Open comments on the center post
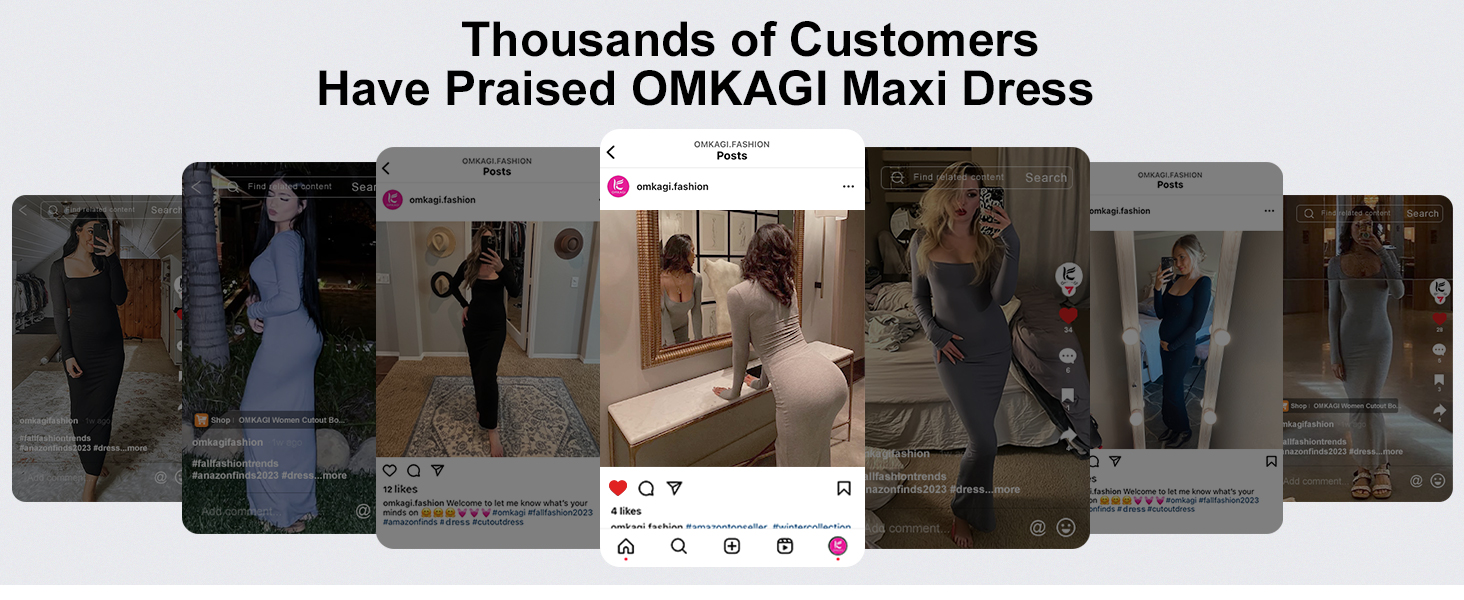 (x=646, y=488)
